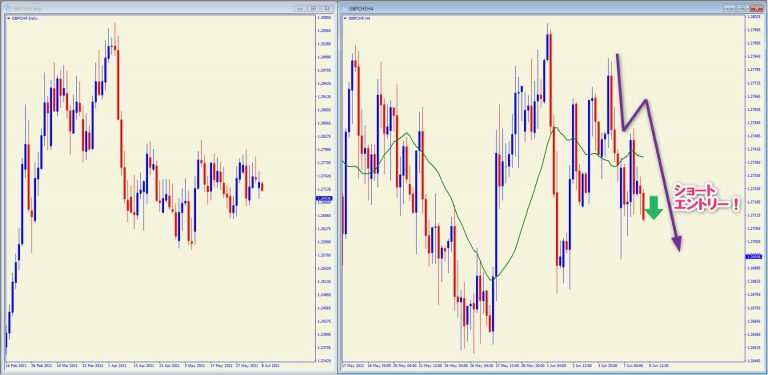Image resolution: width=768 pixels, height=375 pixels.
Task: Select the green down arrow marker
Action: [x=653, y=208]
